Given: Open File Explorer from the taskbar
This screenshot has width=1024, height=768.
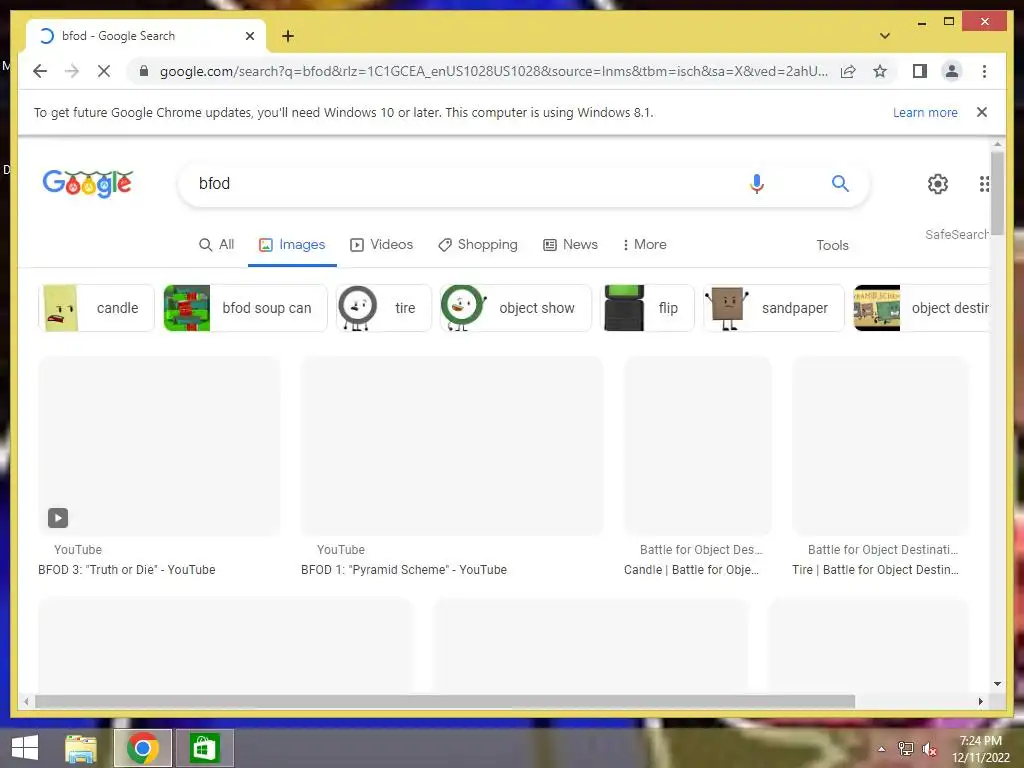Looking at the screenshot, I should point(81,748).
